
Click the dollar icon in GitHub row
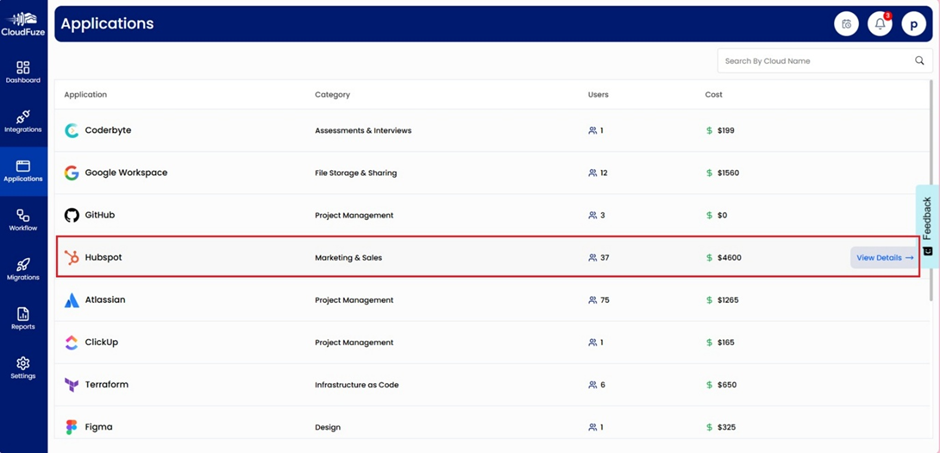coord(709,215)
